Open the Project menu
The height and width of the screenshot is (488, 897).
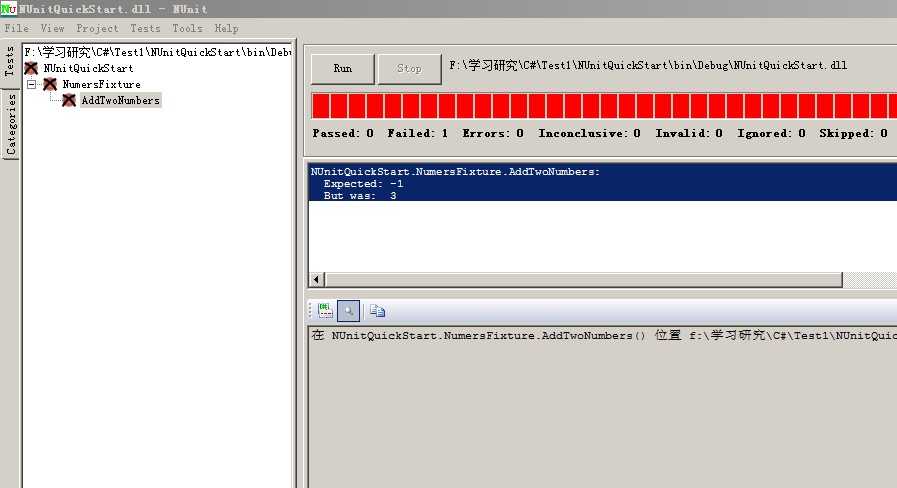coord(97,28)
